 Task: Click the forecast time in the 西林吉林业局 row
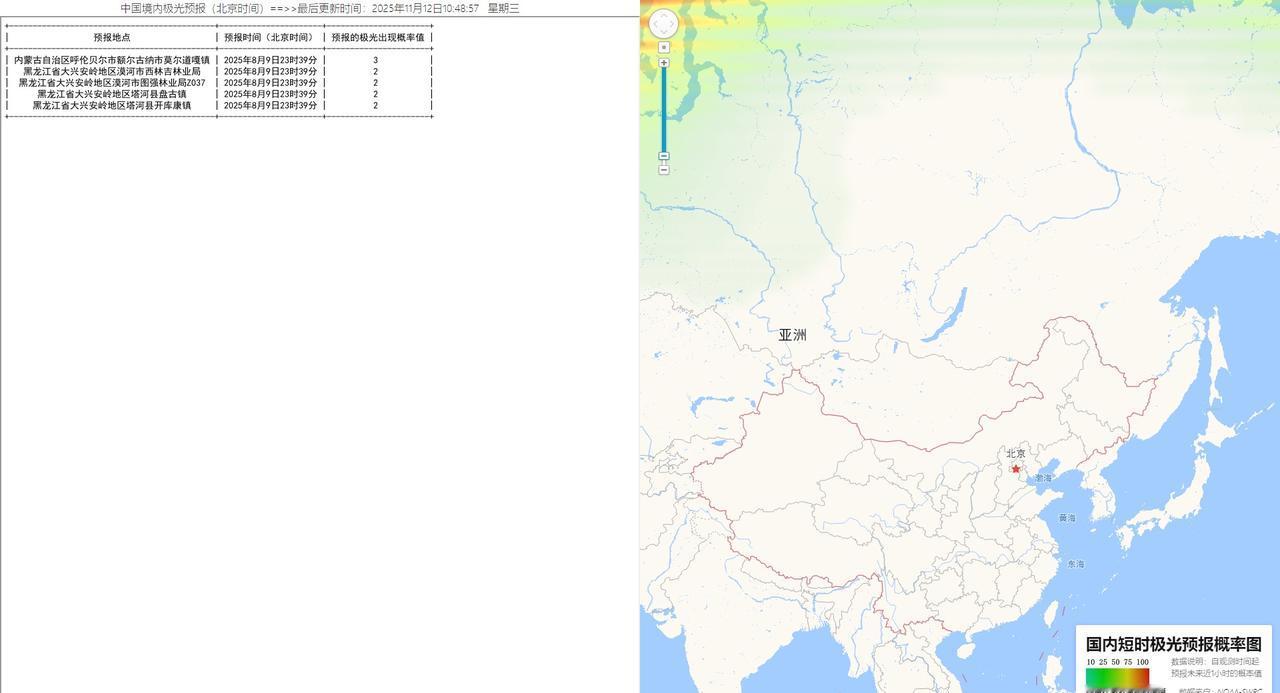pos(271,72)
